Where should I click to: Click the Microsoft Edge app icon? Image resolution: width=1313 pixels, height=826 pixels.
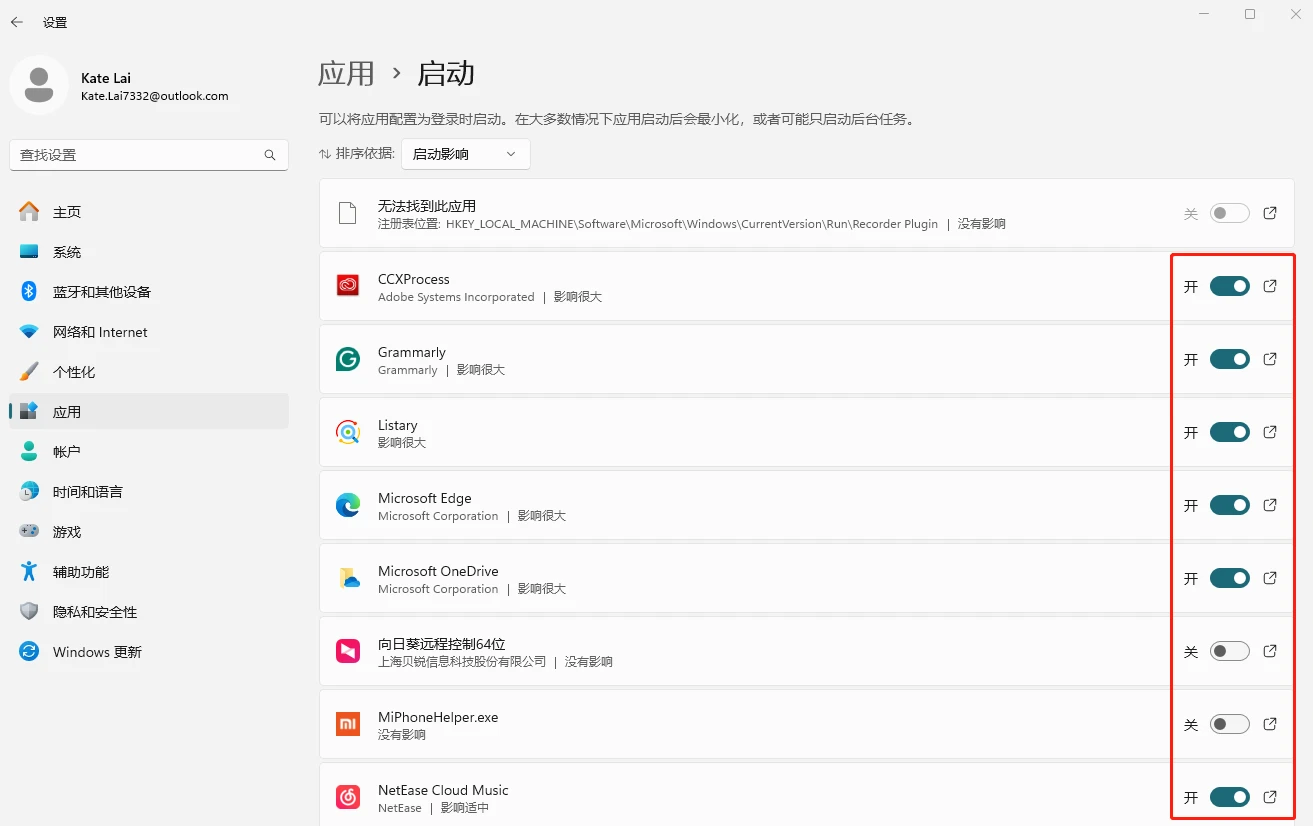point(347,506)
